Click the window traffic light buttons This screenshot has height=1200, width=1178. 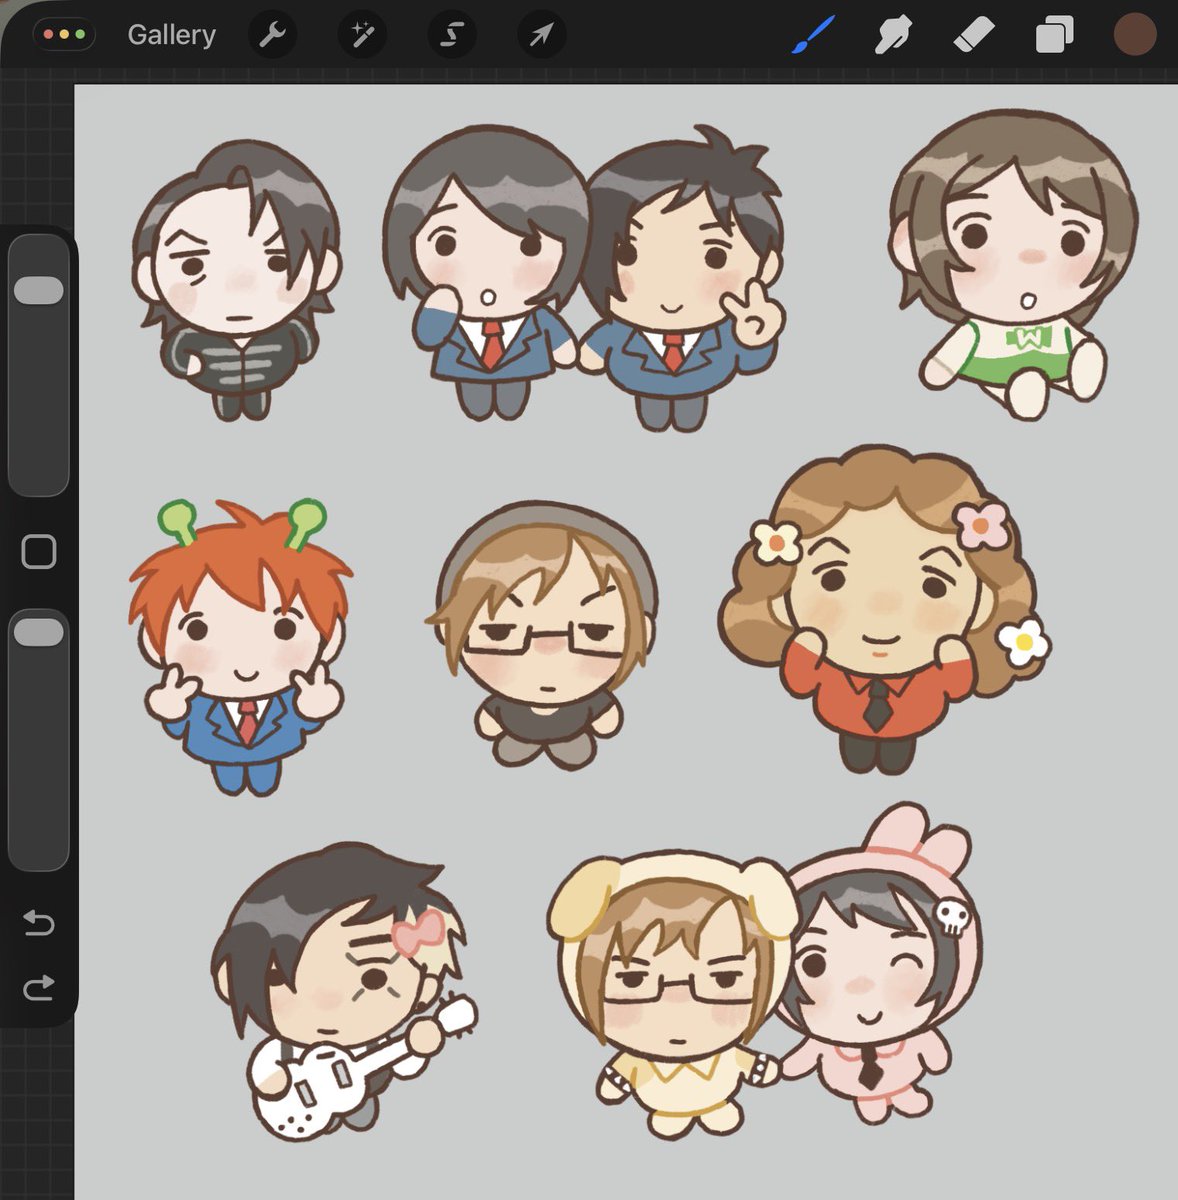coord(65,35)
